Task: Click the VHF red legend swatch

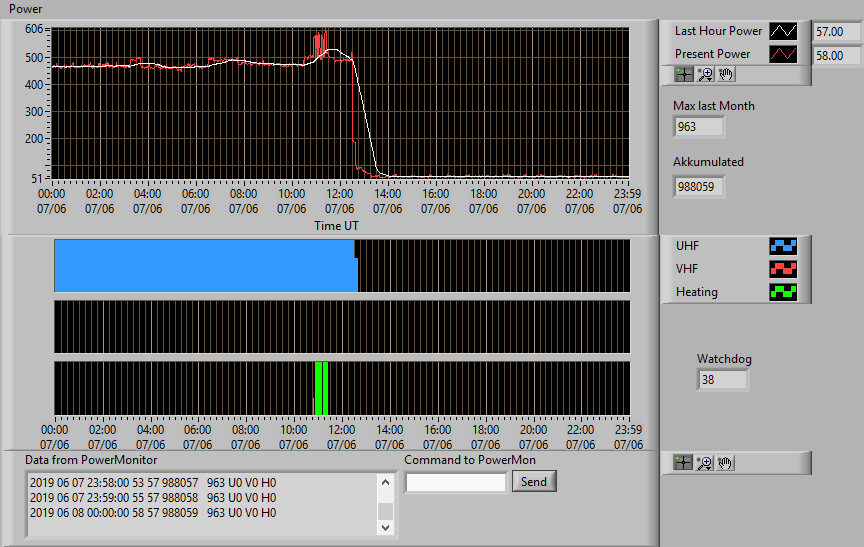Action: pos(783,269)
